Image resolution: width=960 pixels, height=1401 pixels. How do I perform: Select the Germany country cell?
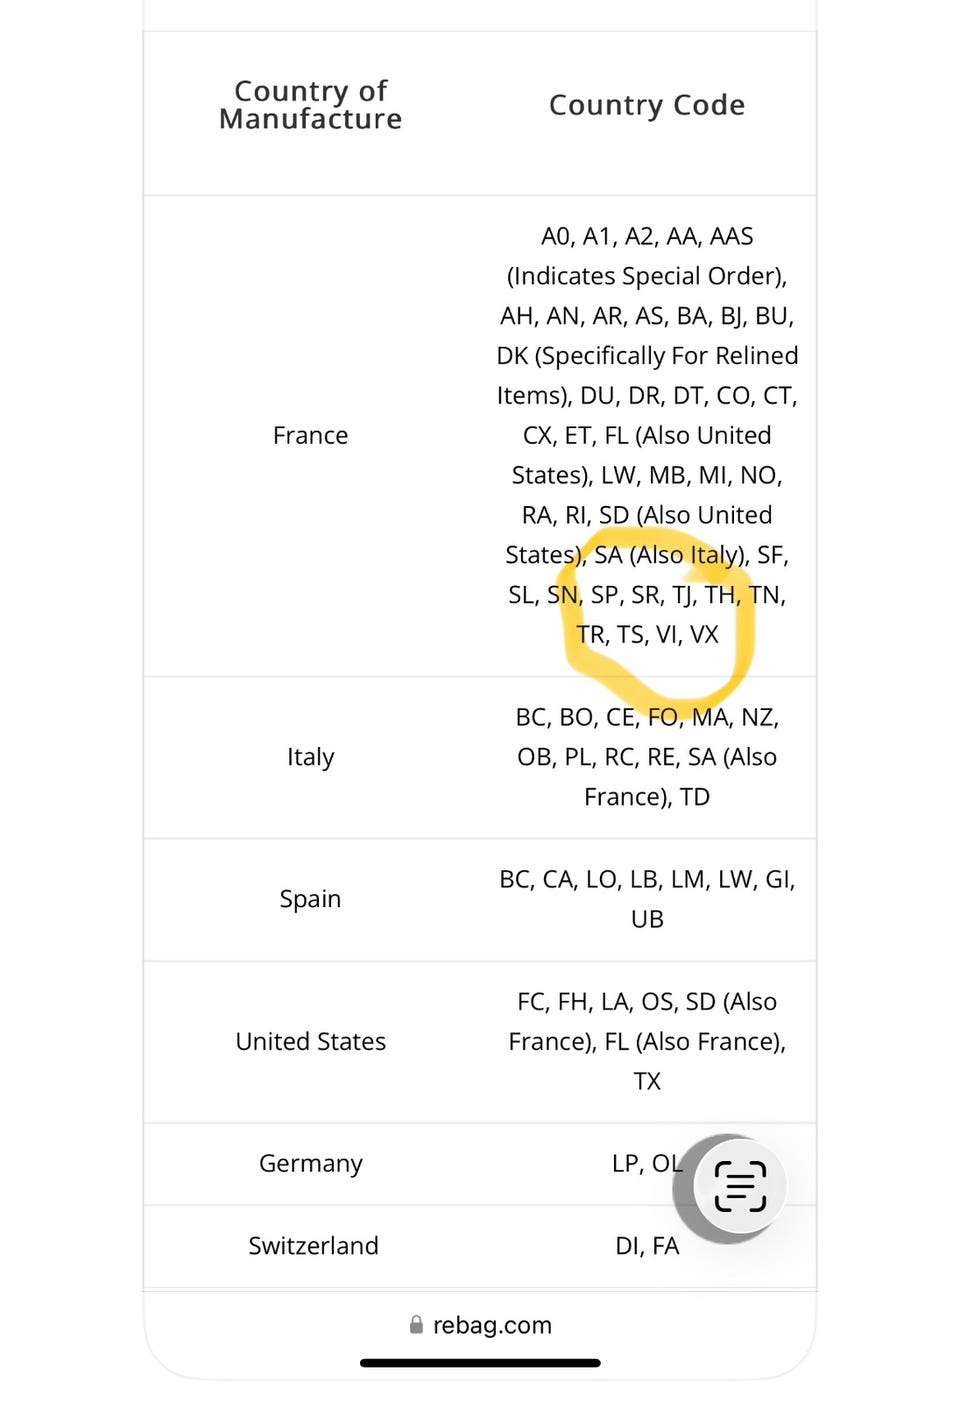311,1163
